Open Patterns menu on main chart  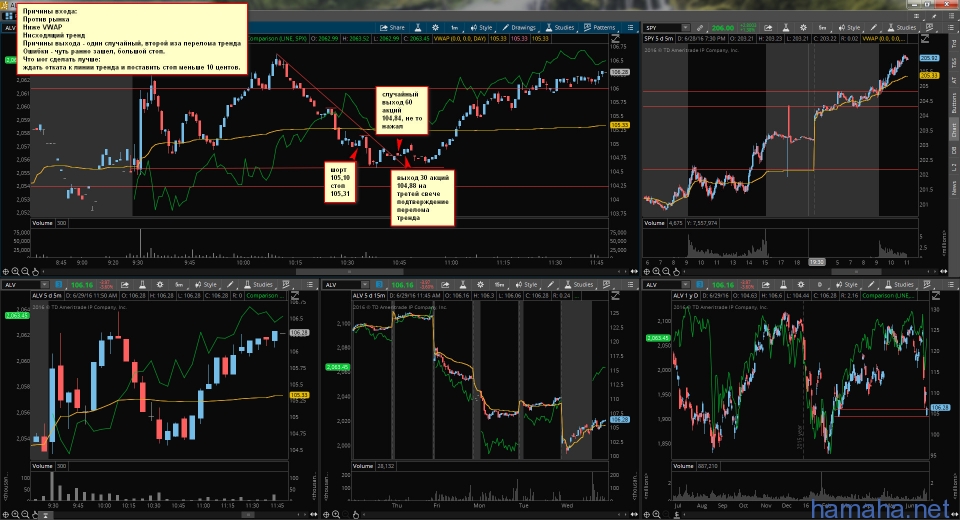coord(599,28)
